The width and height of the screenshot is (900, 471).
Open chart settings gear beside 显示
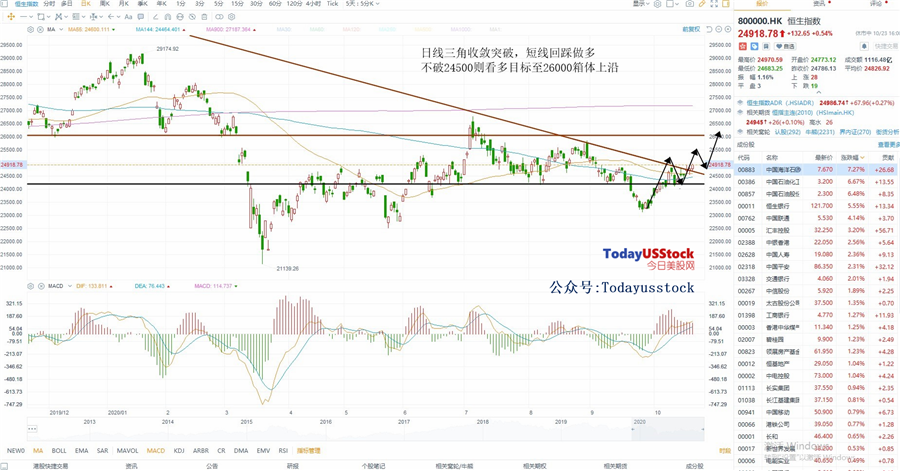click(657, 3)
